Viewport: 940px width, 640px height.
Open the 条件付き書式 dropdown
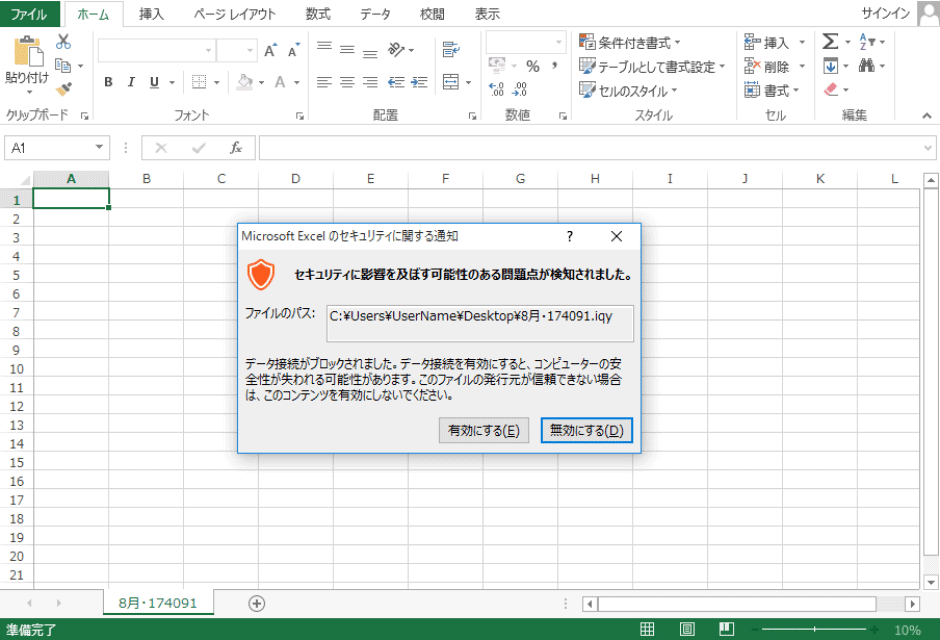click(630, 42)
